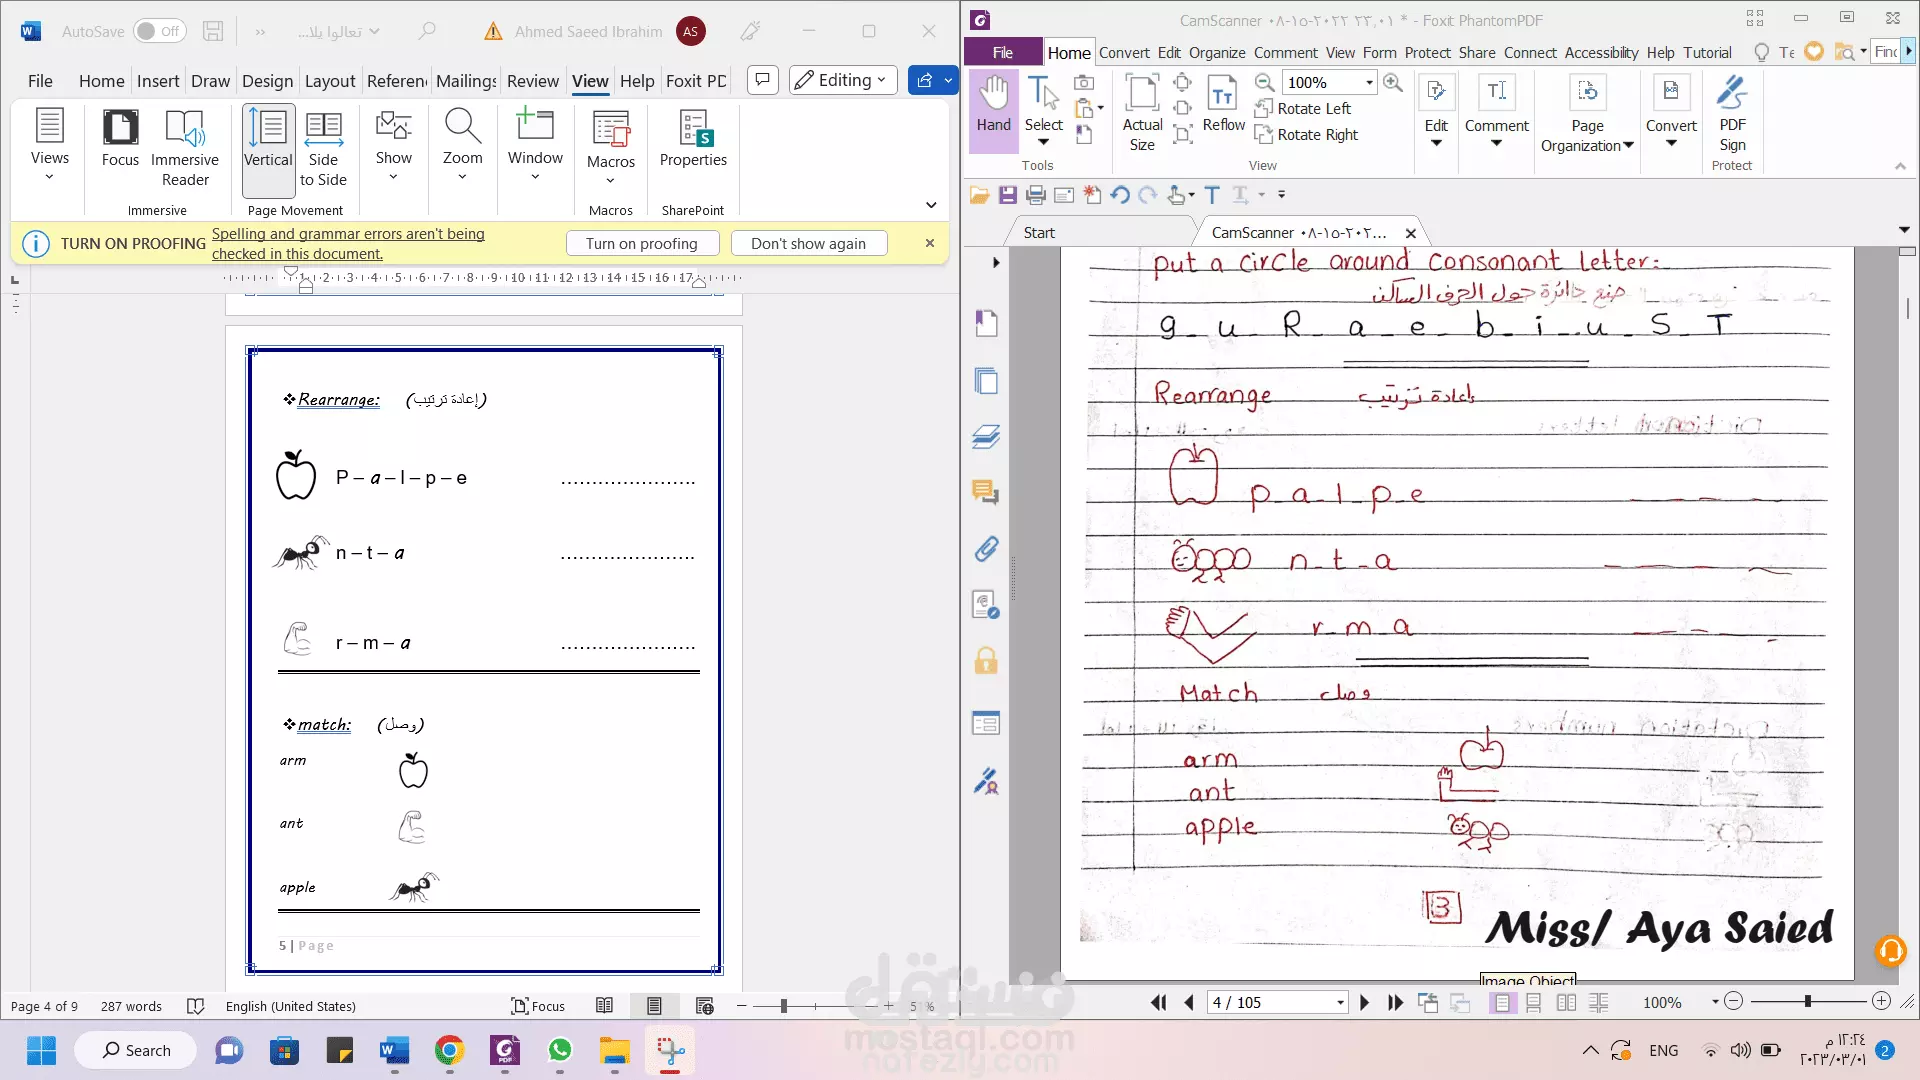Open the Layers panel in Foxit sidebar

click(x=986, y=436)
